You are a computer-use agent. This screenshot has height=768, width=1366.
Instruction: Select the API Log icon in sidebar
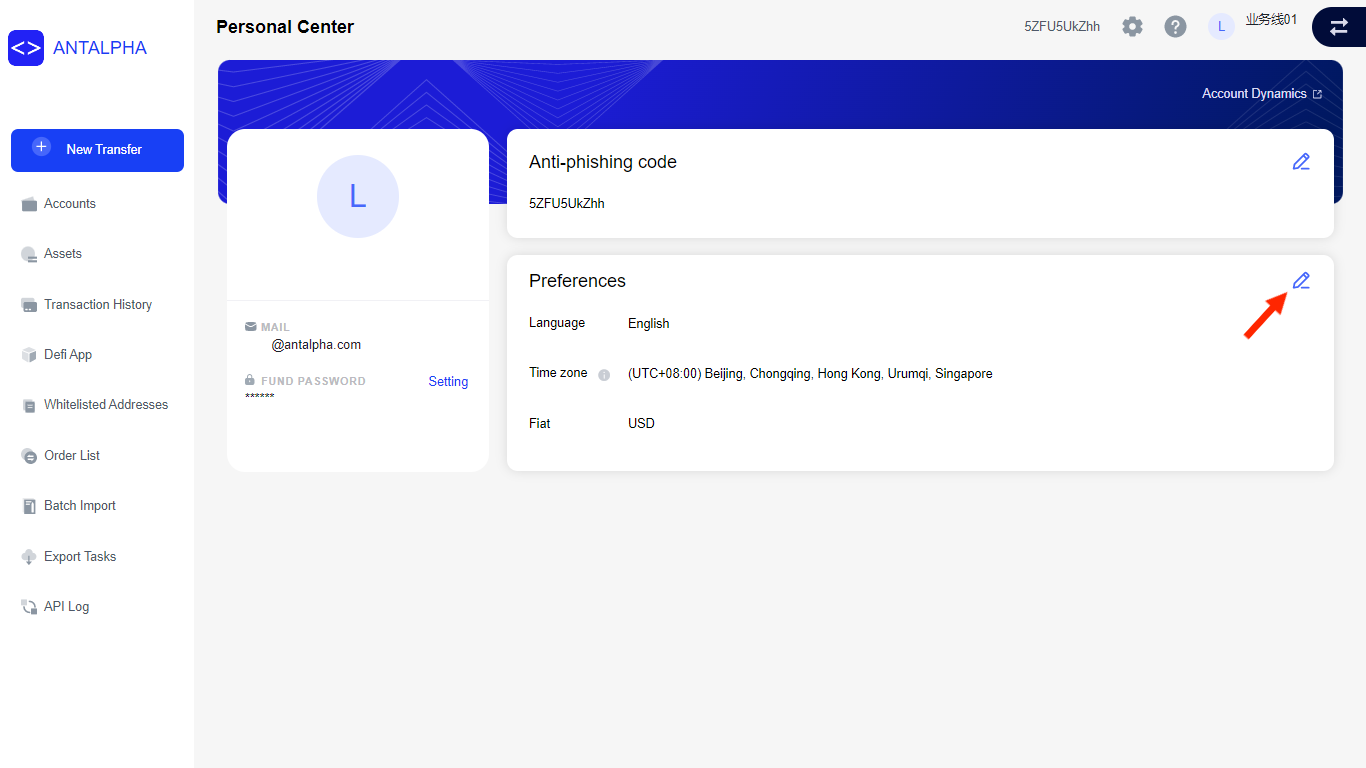(29, 606)
